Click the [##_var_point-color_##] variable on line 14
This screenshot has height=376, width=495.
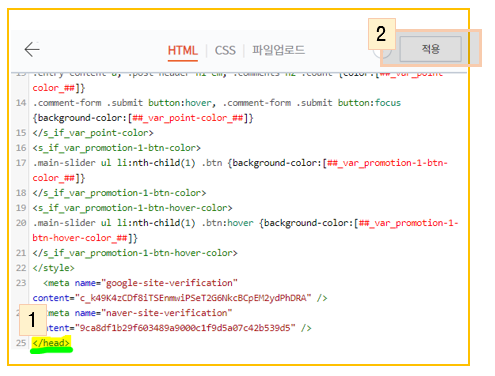188,118
